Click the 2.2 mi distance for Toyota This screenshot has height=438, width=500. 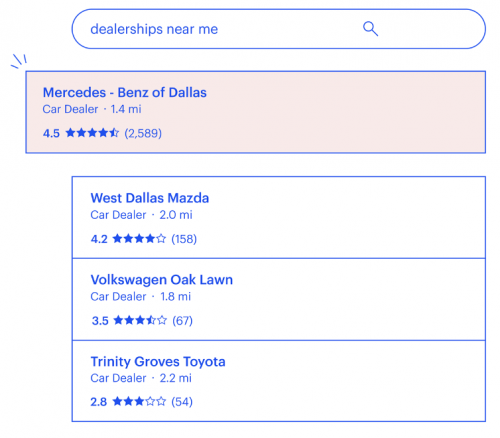[176, 378]
